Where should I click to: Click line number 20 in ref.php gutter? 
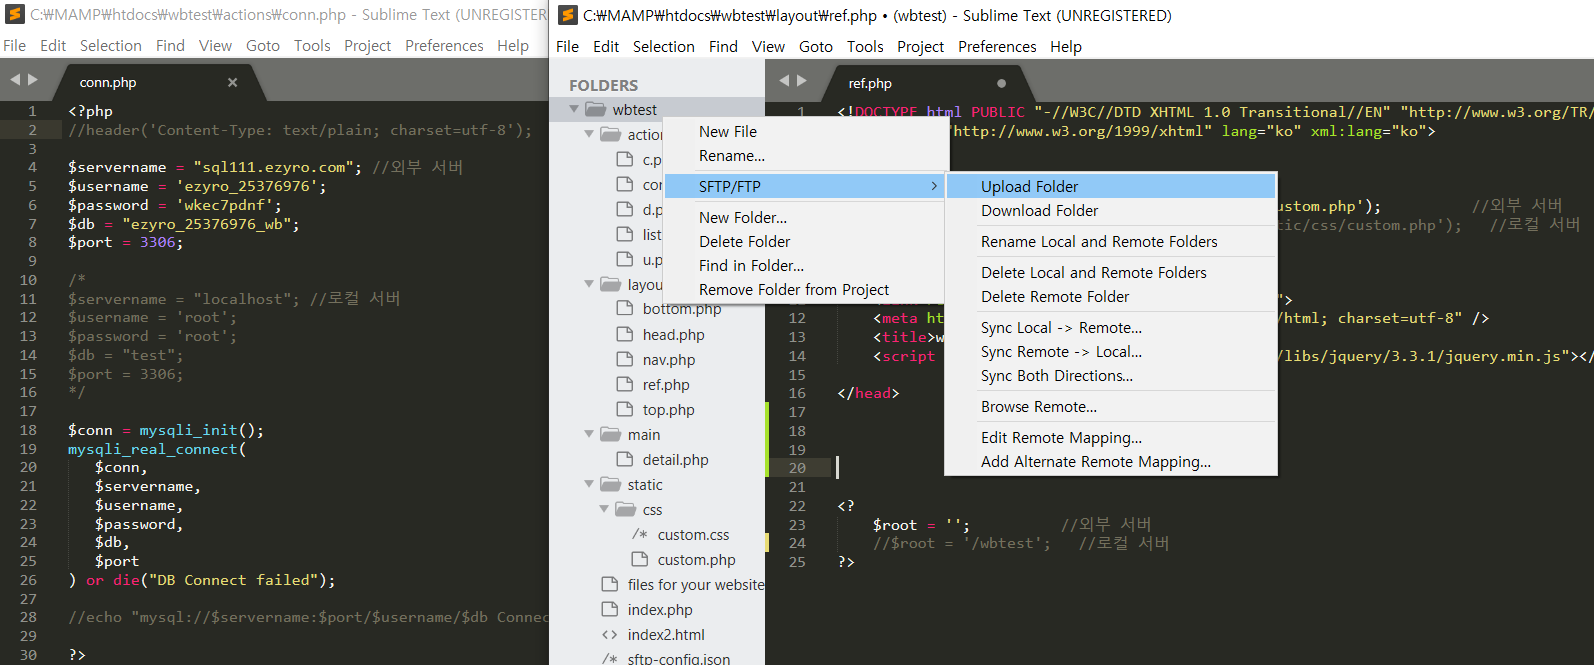point(797,467)
